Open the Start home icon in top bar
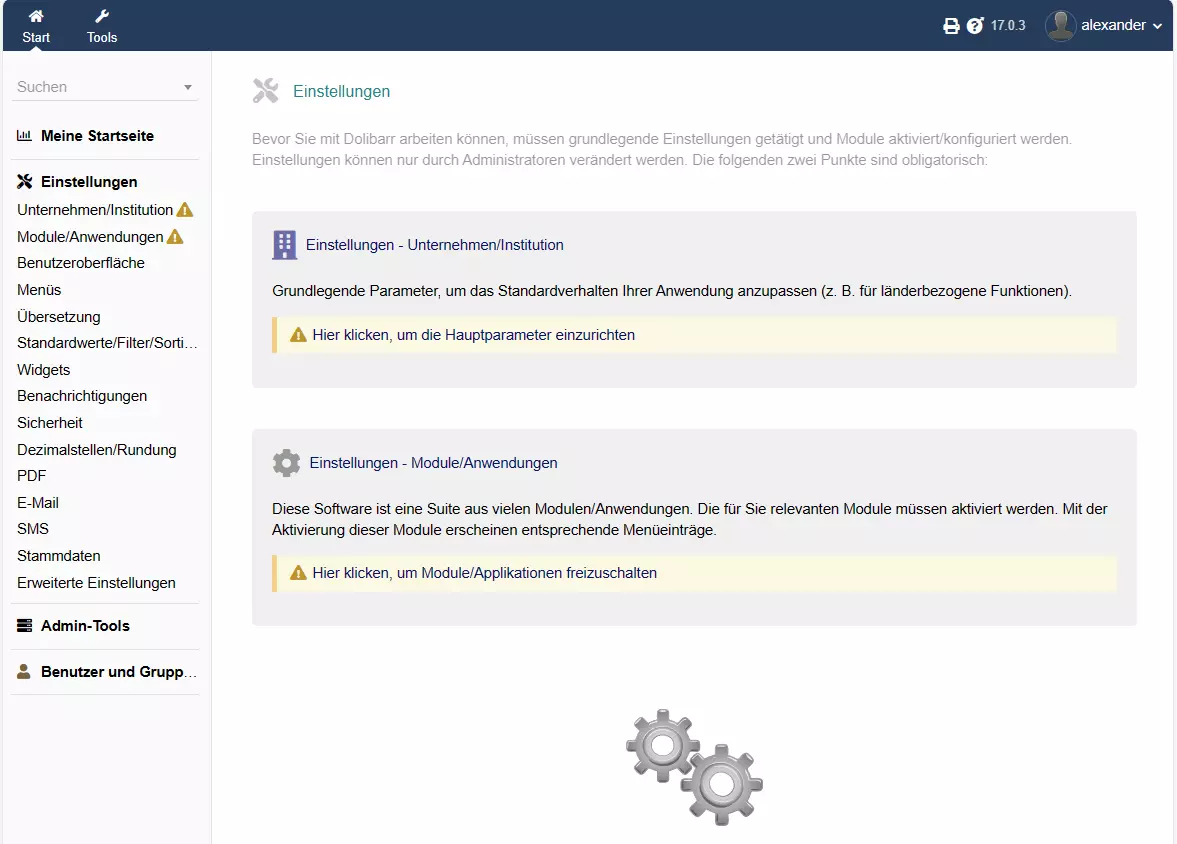Image resolution: width=1177 pixels, height=844 pixels. (x=36, y=16)
